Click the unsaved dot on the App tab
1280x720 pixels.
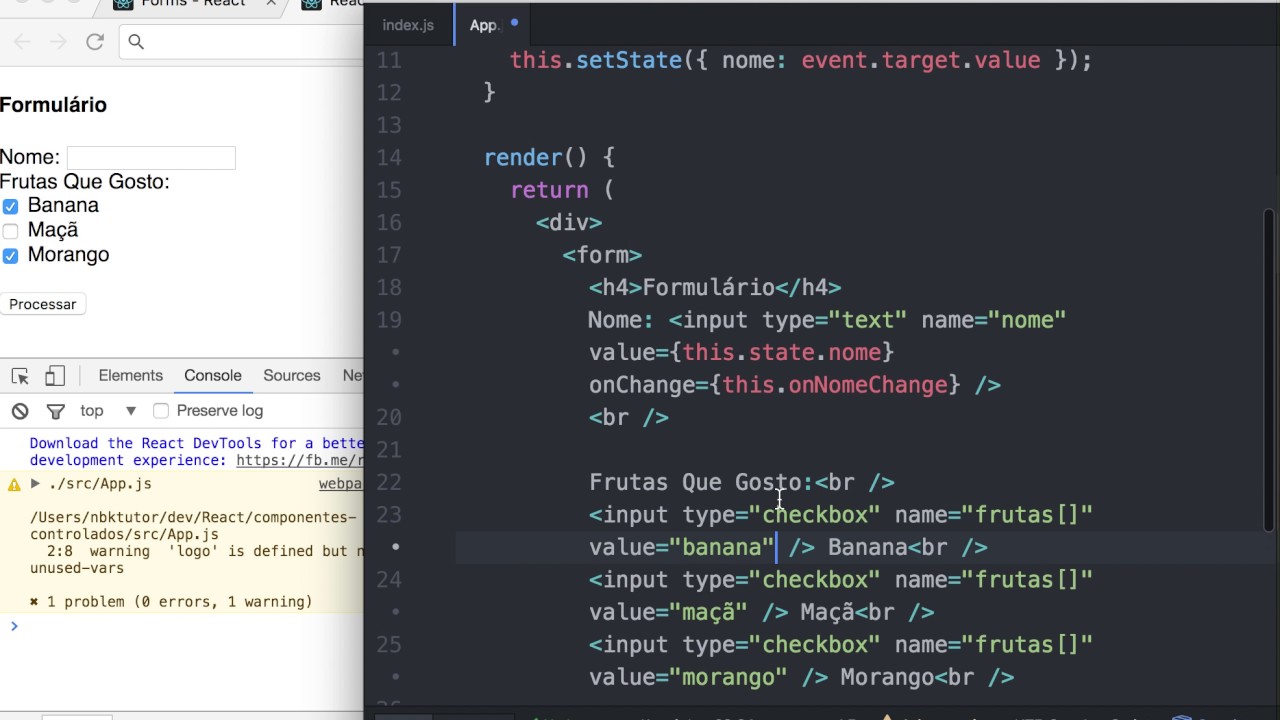[514, 22]
